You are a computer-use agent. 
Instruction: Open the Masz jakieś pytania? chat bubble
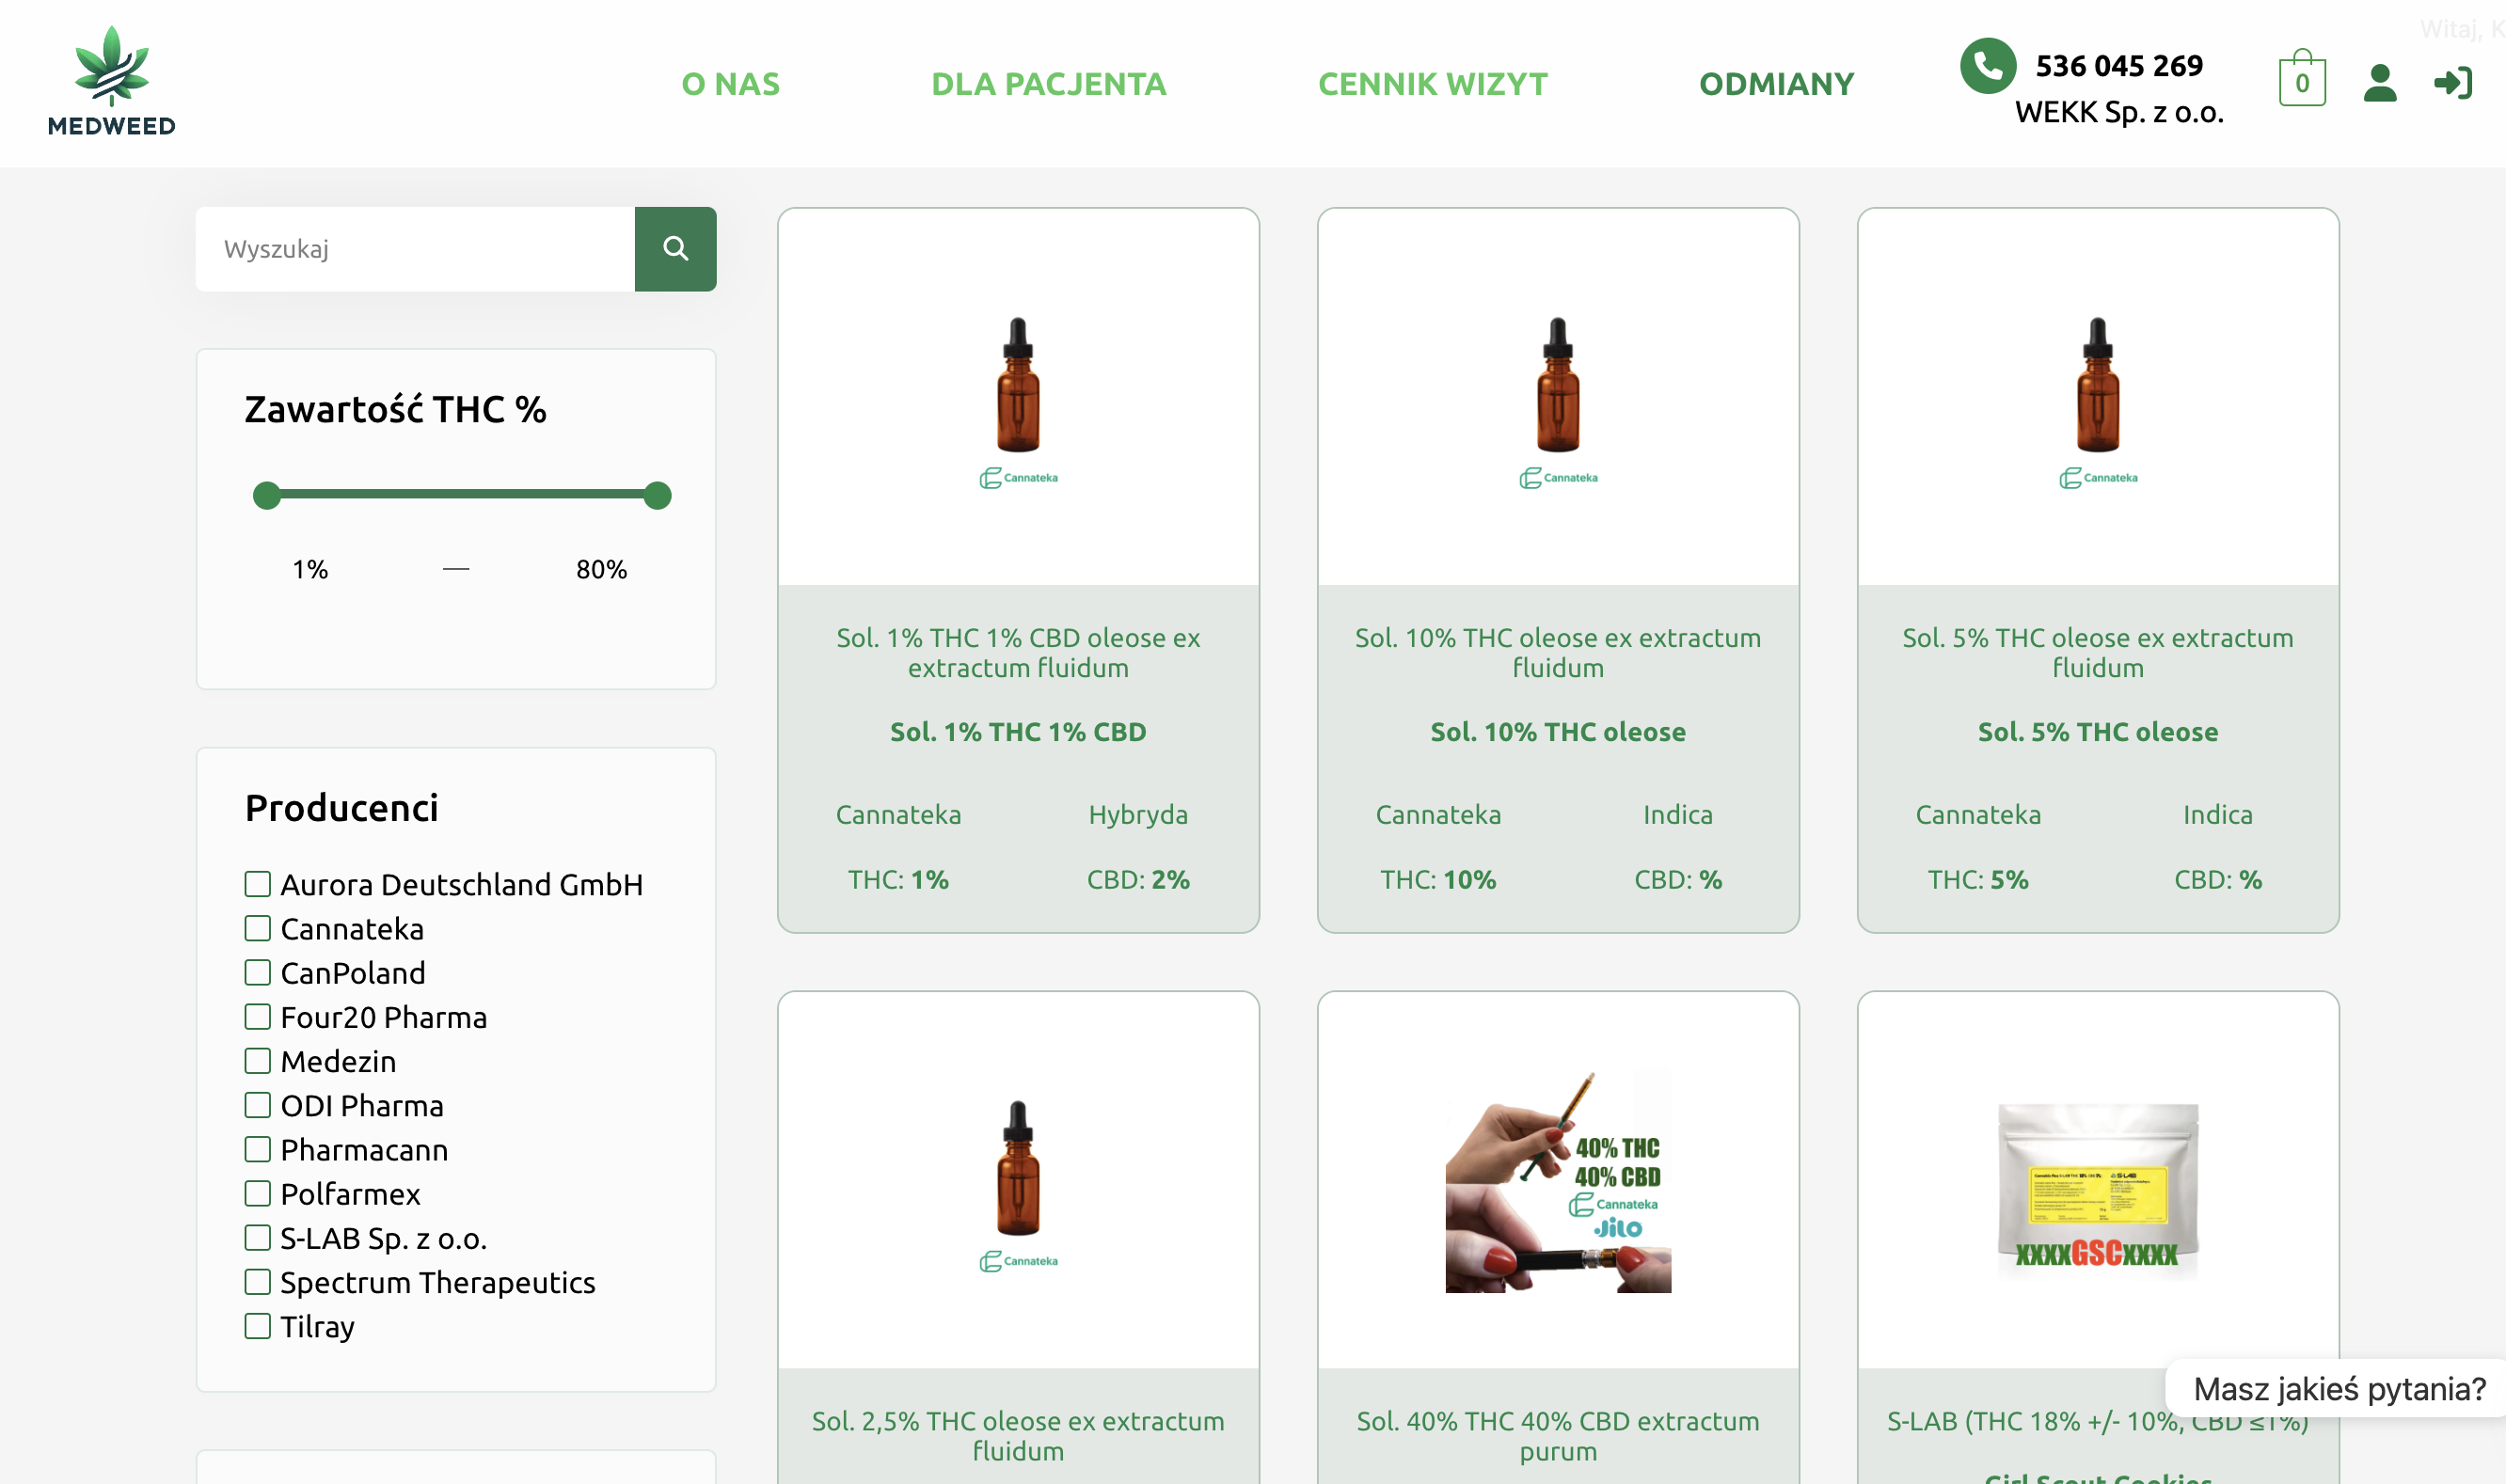tap(2338, 1389)
